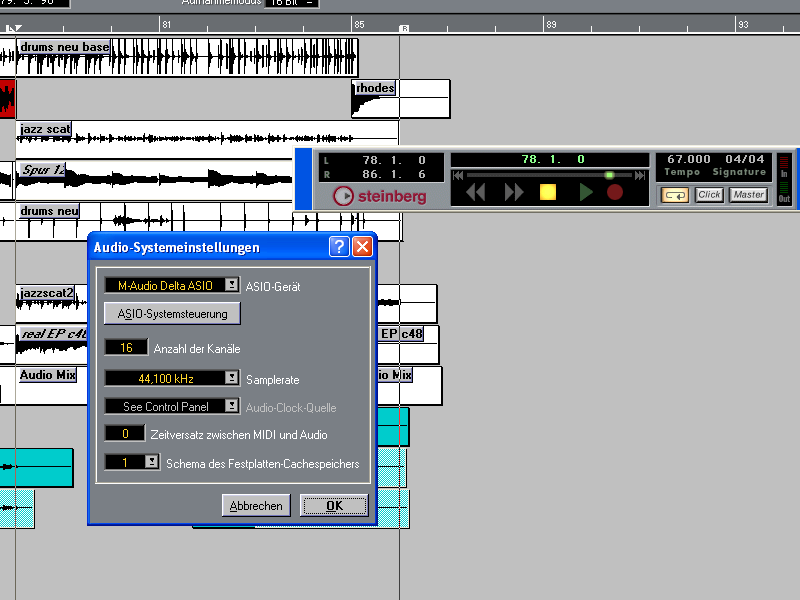The width and height of the screenshot is (800, 600).
Task: Rewind the transport
Action: pyautogui.click(x=476, y=192)
